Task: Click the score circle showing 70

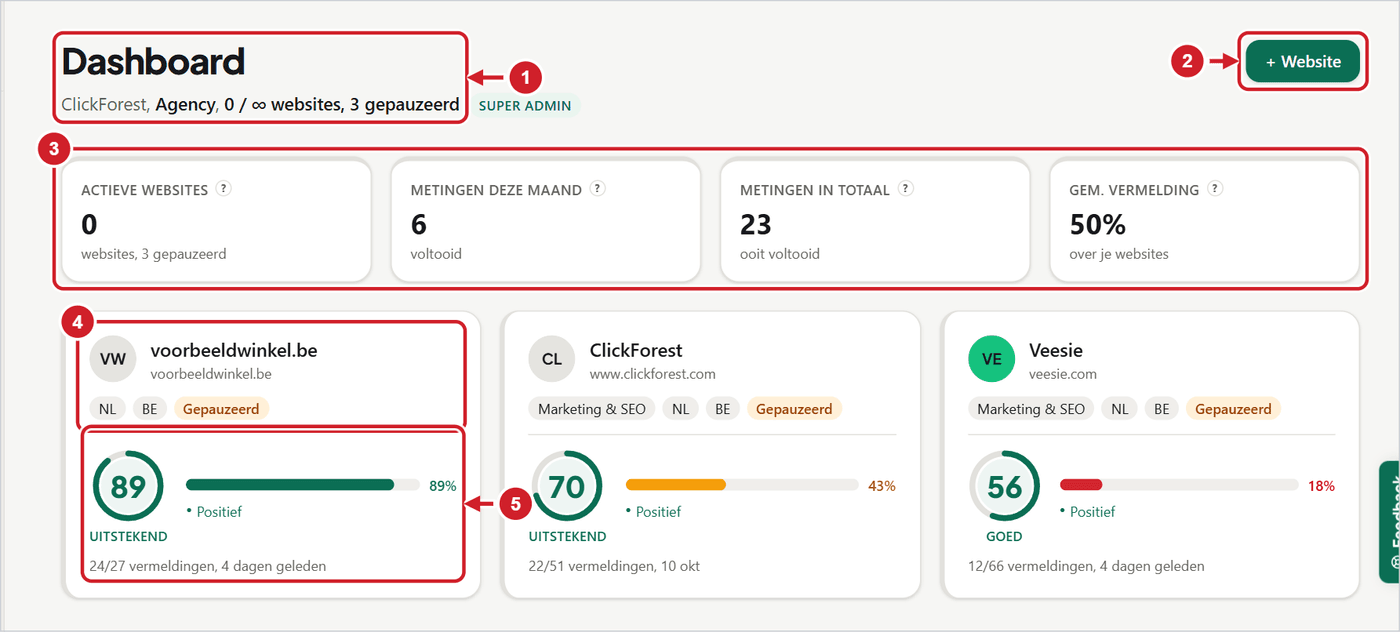Action: 567,486
